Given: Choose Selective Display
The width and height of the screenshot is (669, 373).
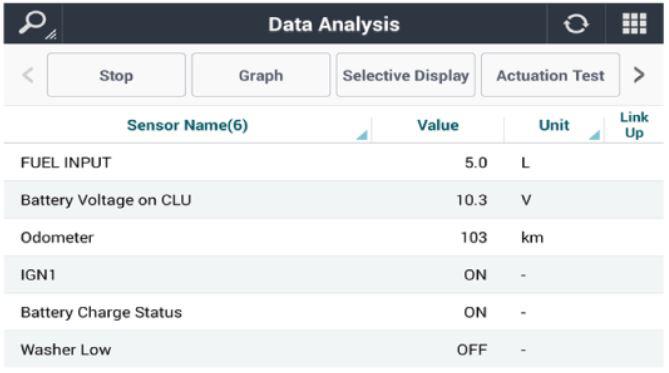Looking at the screenshot, I should click(405, 75).
